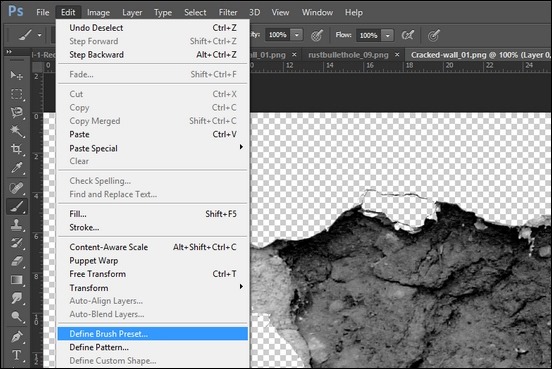
Task: Select the Gradient tool
Action: pos(16,280)
